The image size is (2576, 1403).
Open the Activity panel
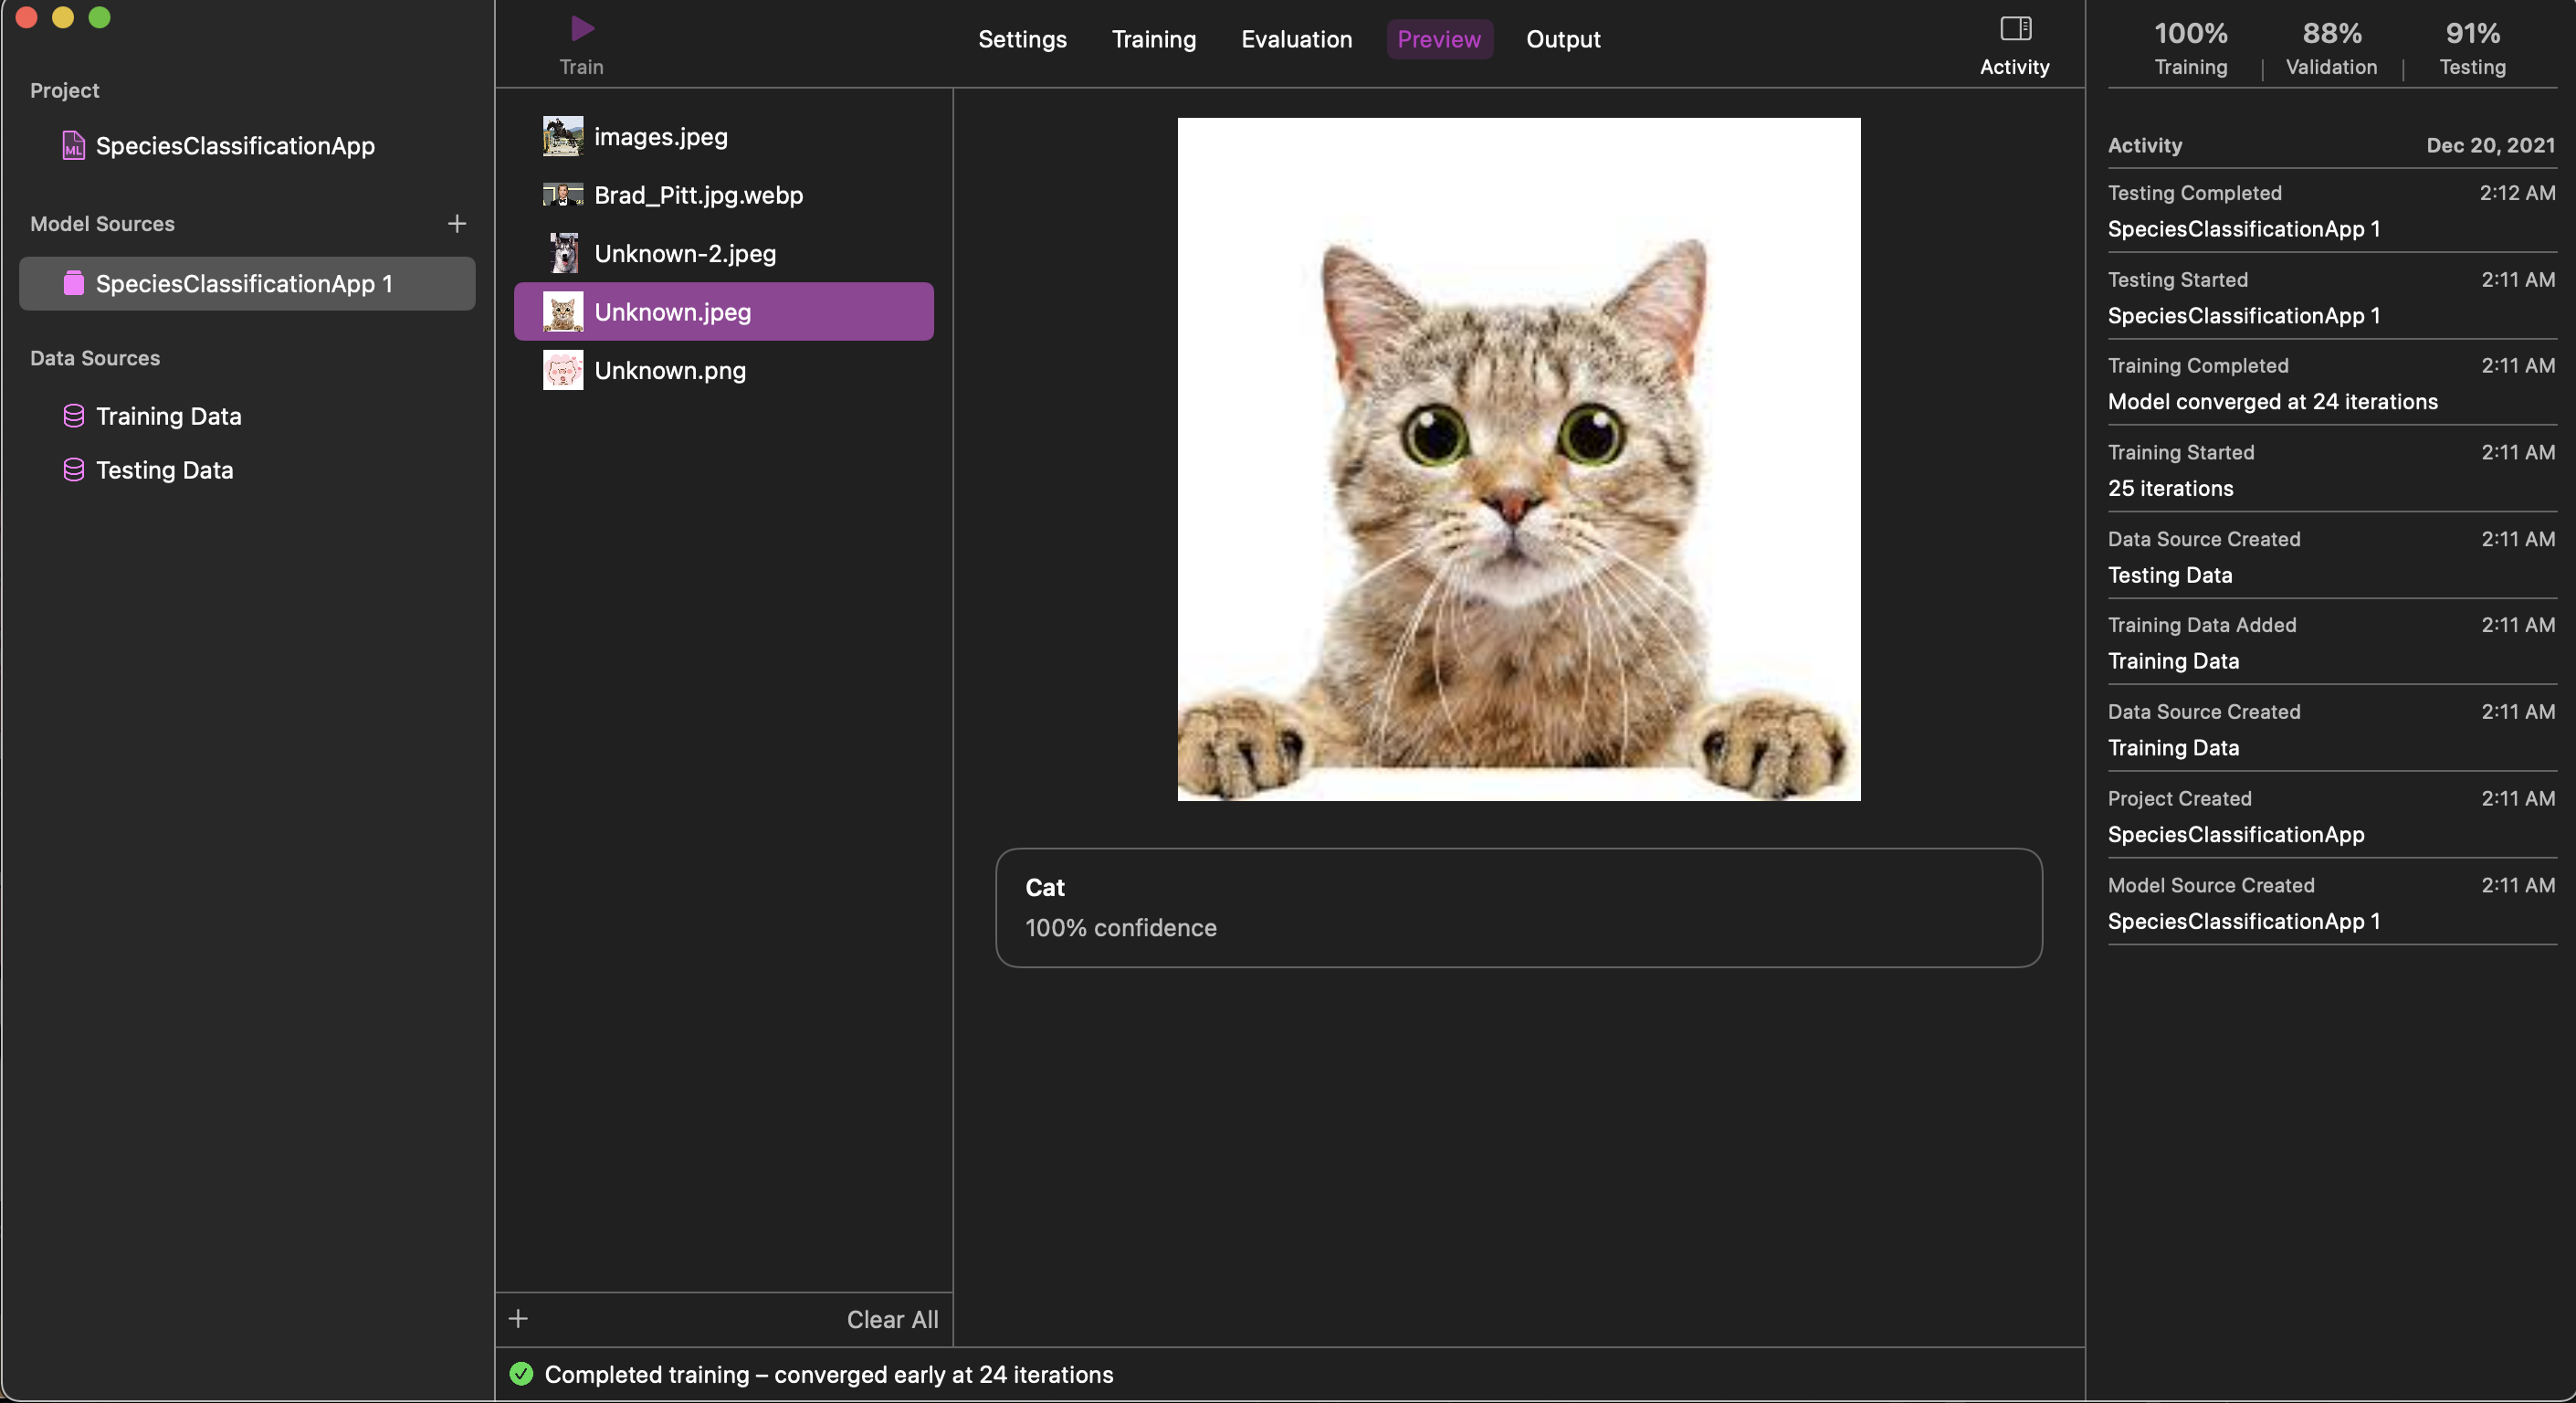point(2014,29)
